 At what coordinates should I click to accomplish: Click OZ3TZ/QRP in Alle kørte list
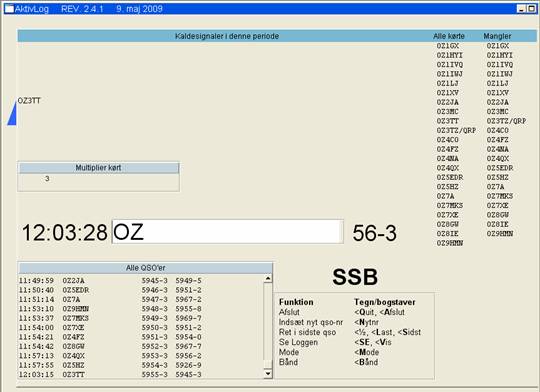click(456, 130)
